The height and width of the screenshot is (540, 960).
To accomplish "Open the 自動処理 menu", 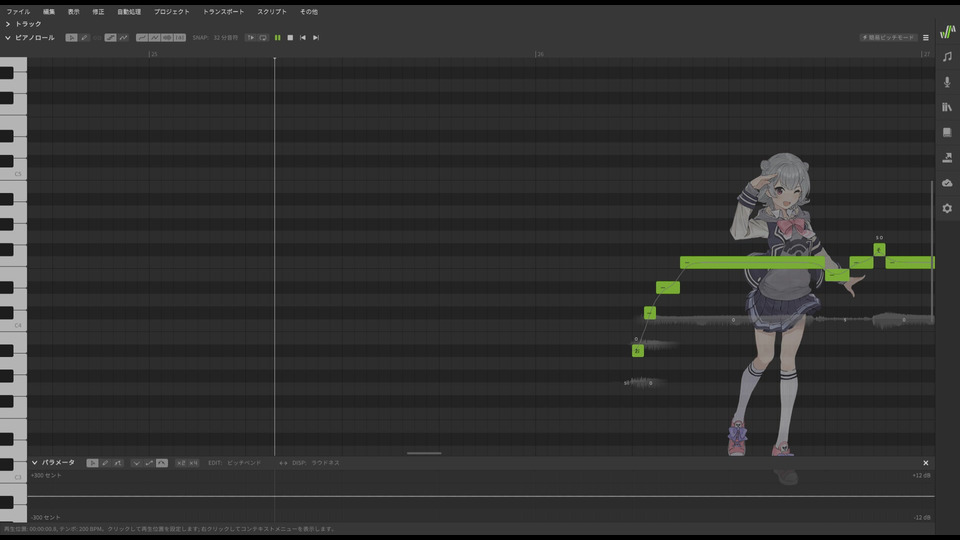I will 129,12.
